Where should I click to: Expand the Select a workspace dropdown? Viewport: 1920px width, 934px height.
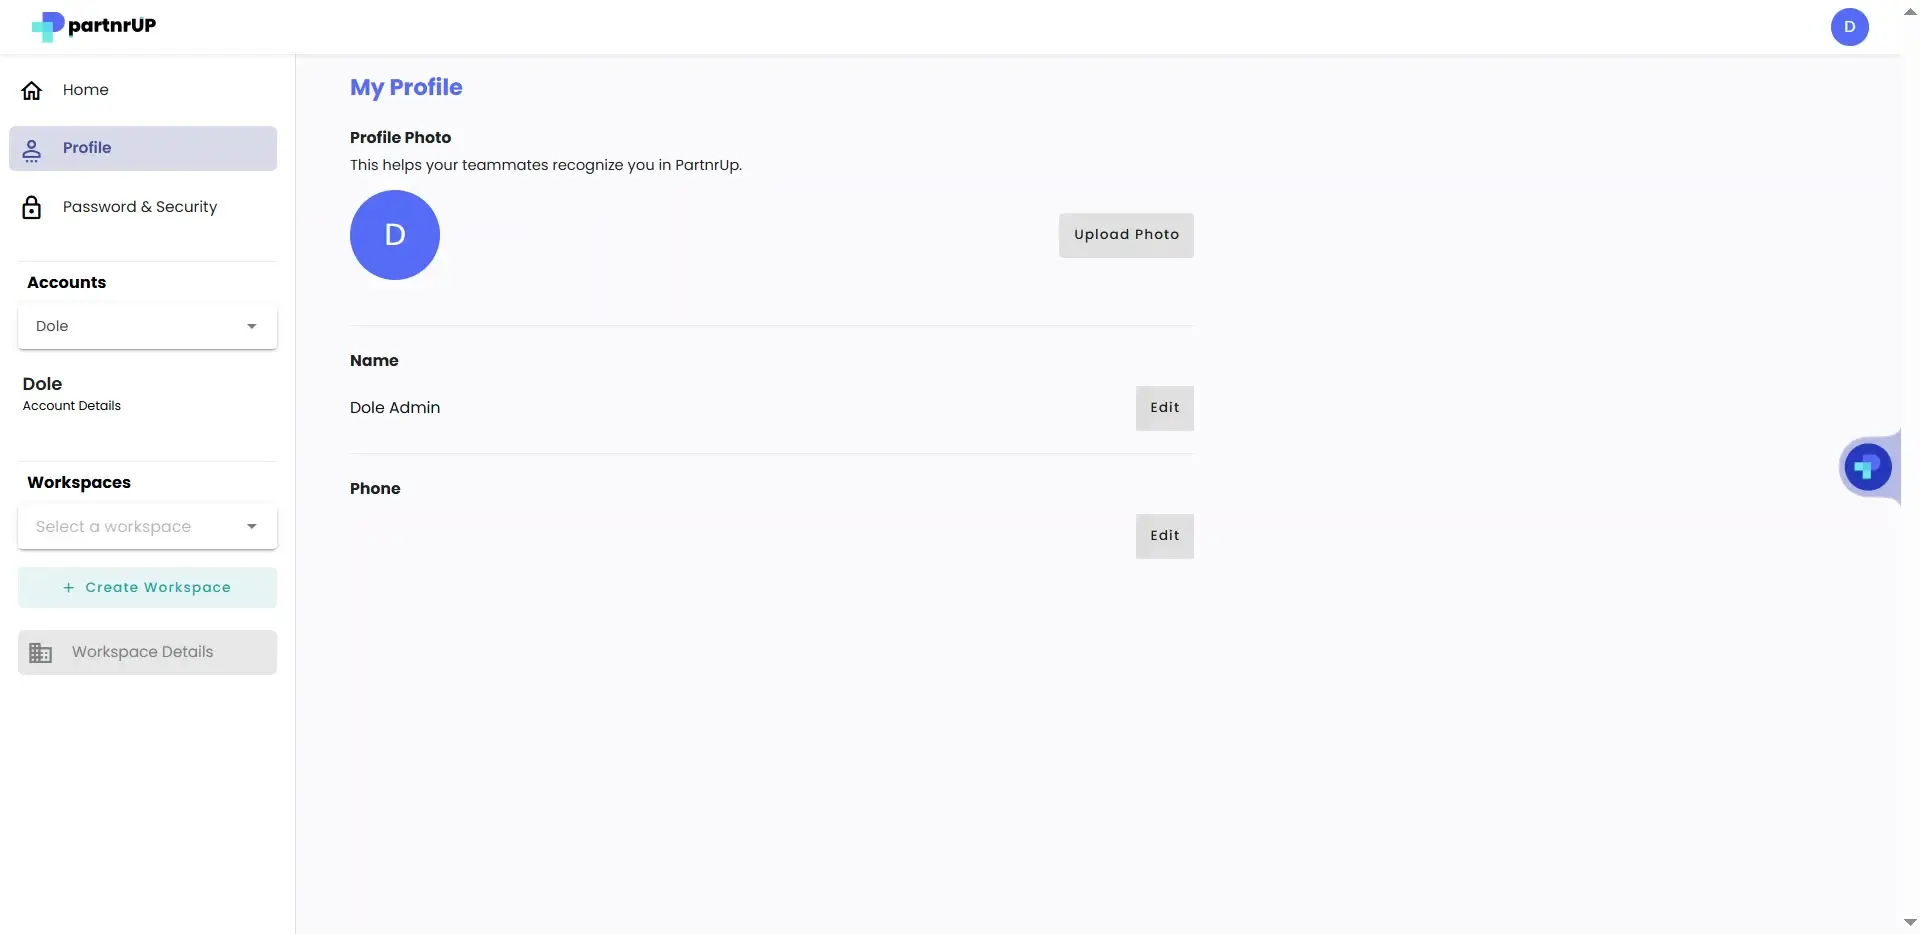coord(146,526)
